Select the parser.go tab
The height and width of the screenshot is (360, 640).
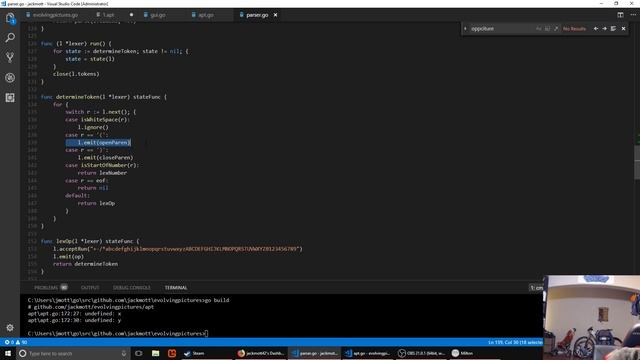pos(256,15)
